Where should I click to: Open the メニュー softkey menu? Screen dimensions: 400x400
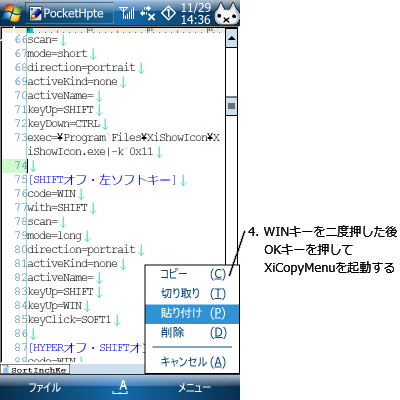(194, 388)
